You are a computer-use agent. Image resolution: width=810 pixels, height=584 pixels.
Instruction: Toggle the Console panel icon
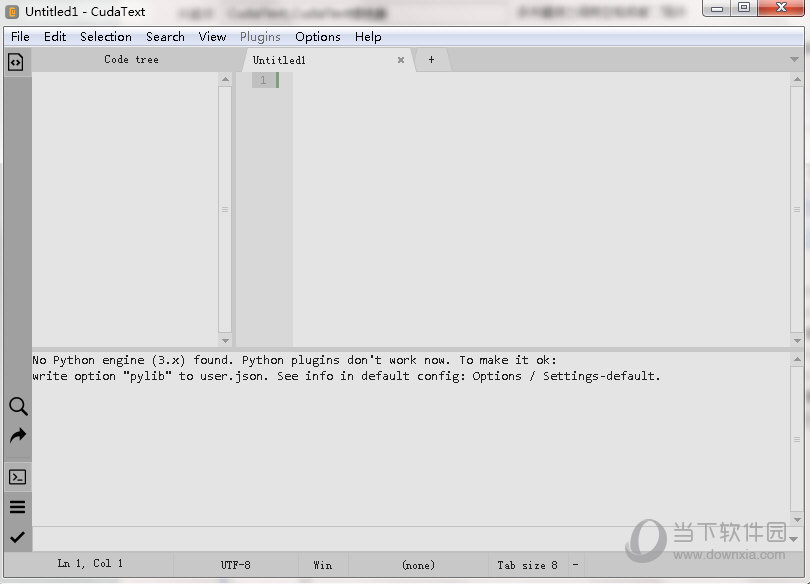[x=17, y=477]
